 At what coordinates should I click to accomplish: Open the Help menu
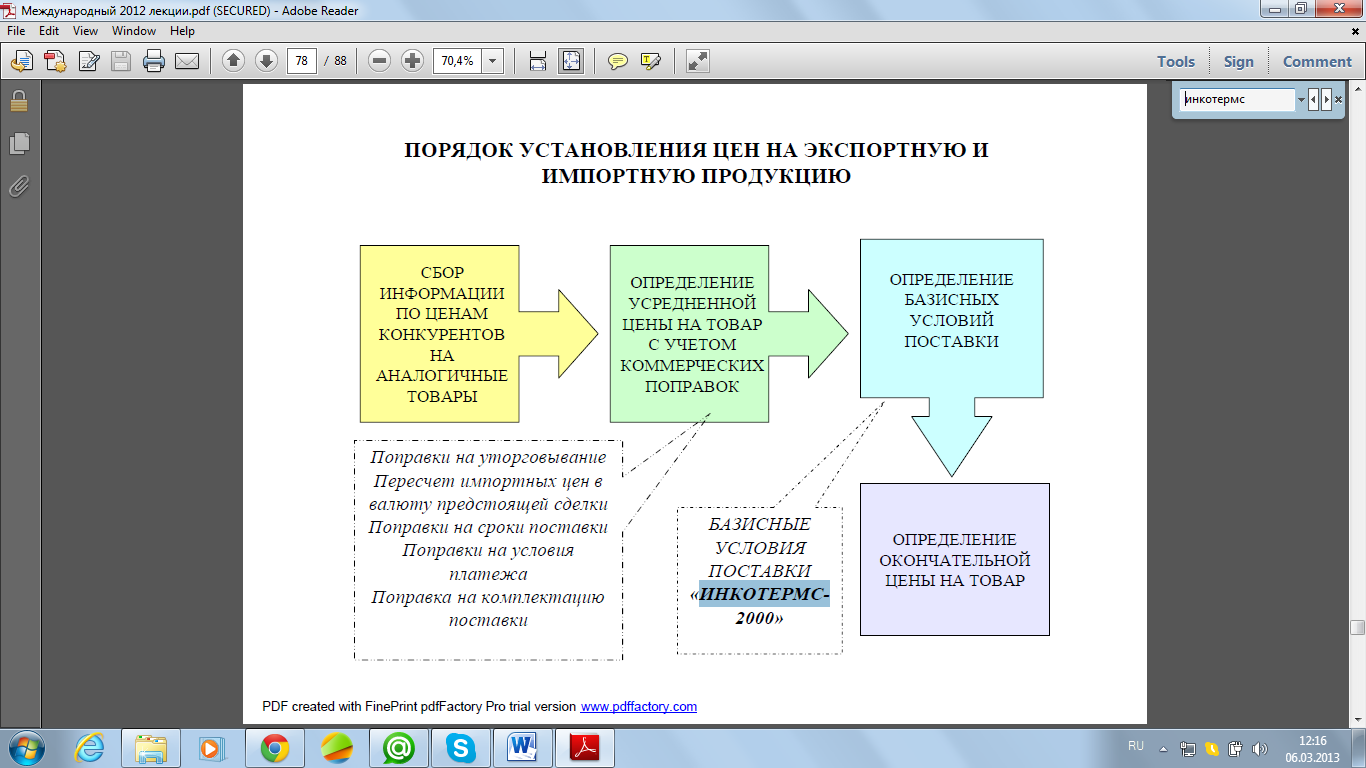point(182,31)
